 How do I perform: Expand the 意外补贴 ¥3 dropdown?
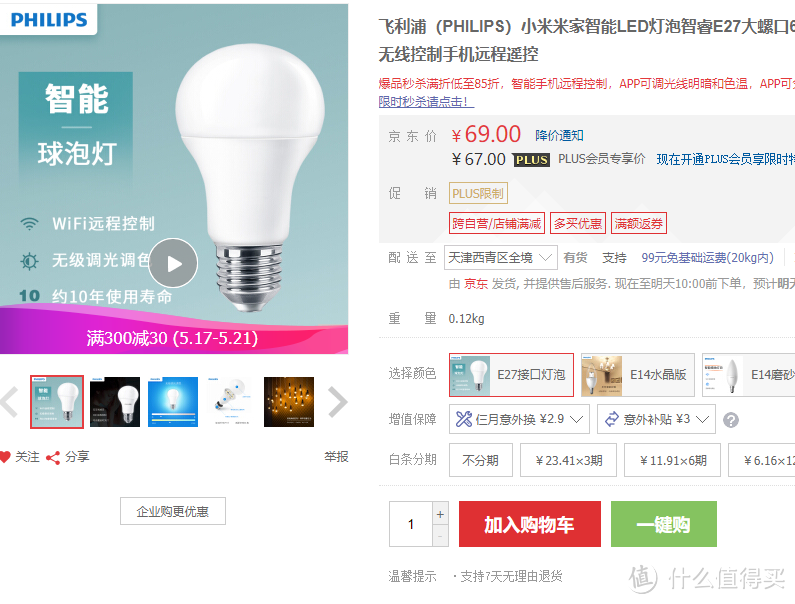coord(656,419)
